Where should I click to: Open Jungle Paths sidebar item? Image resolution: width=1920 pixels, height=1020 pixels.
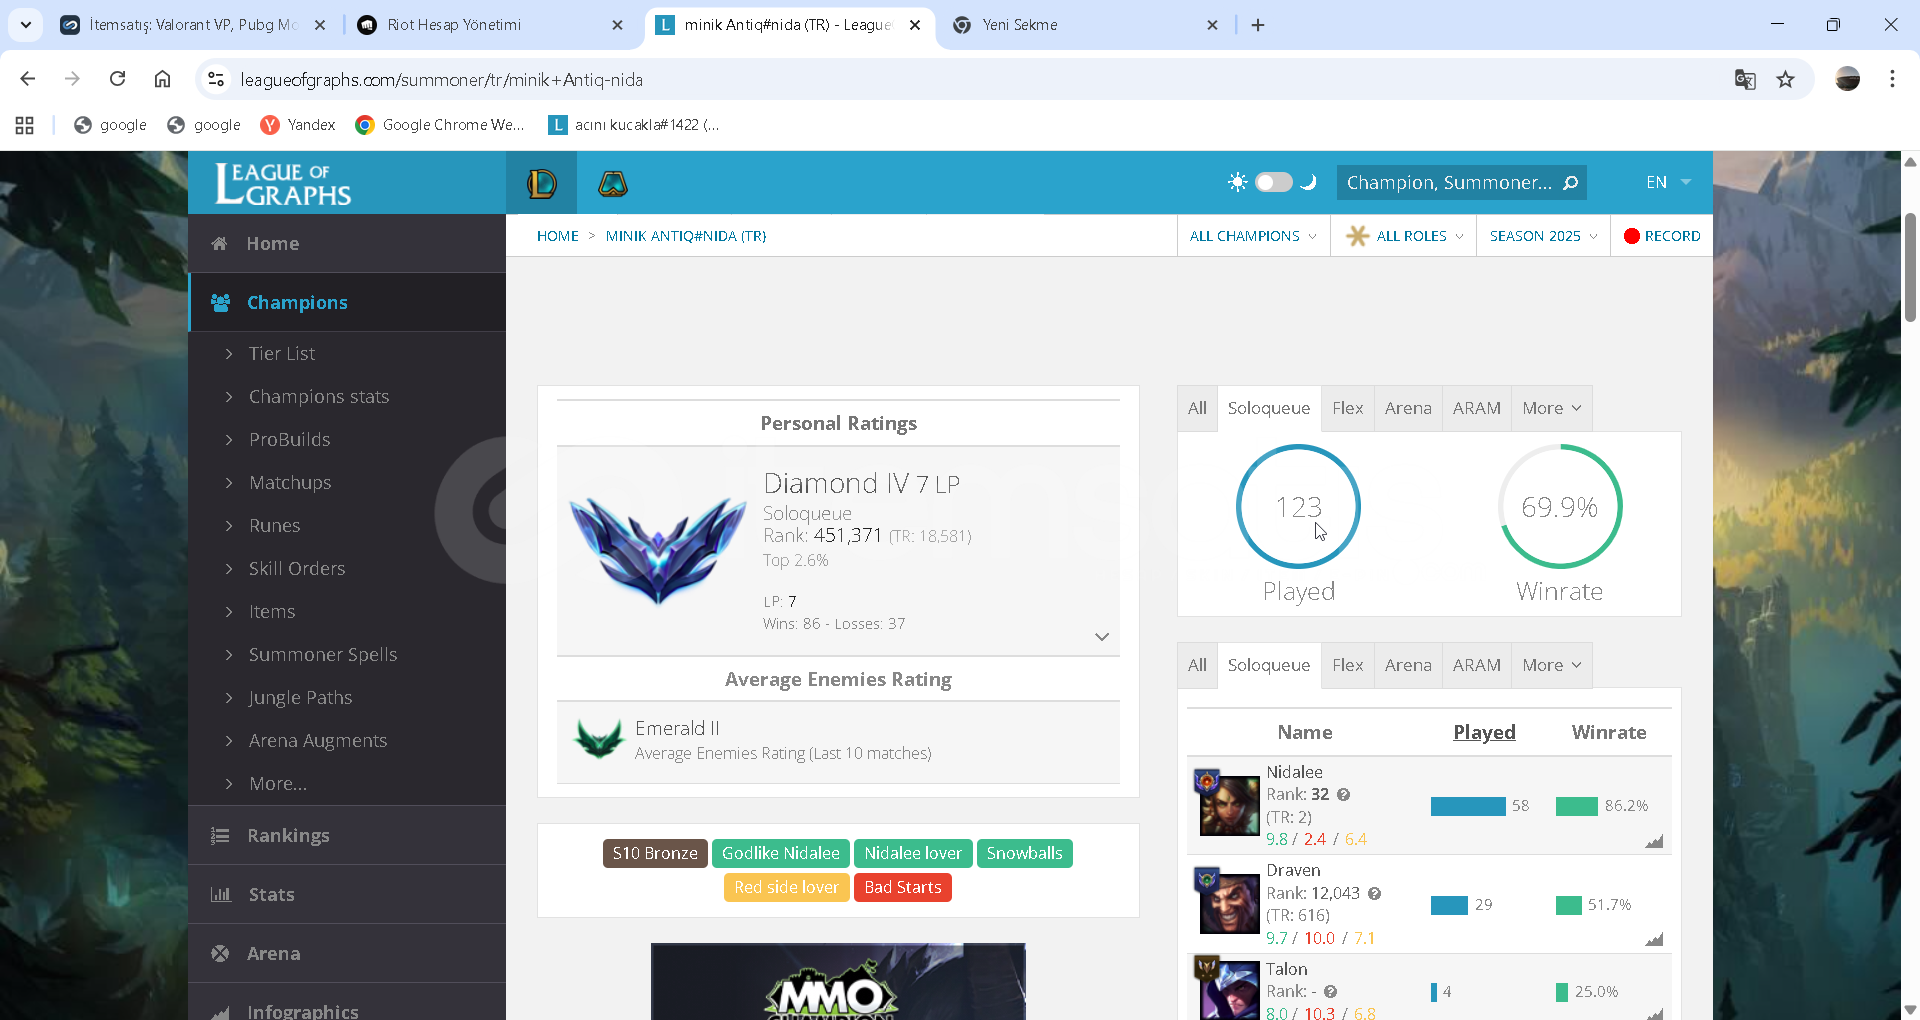click(300, 697)
